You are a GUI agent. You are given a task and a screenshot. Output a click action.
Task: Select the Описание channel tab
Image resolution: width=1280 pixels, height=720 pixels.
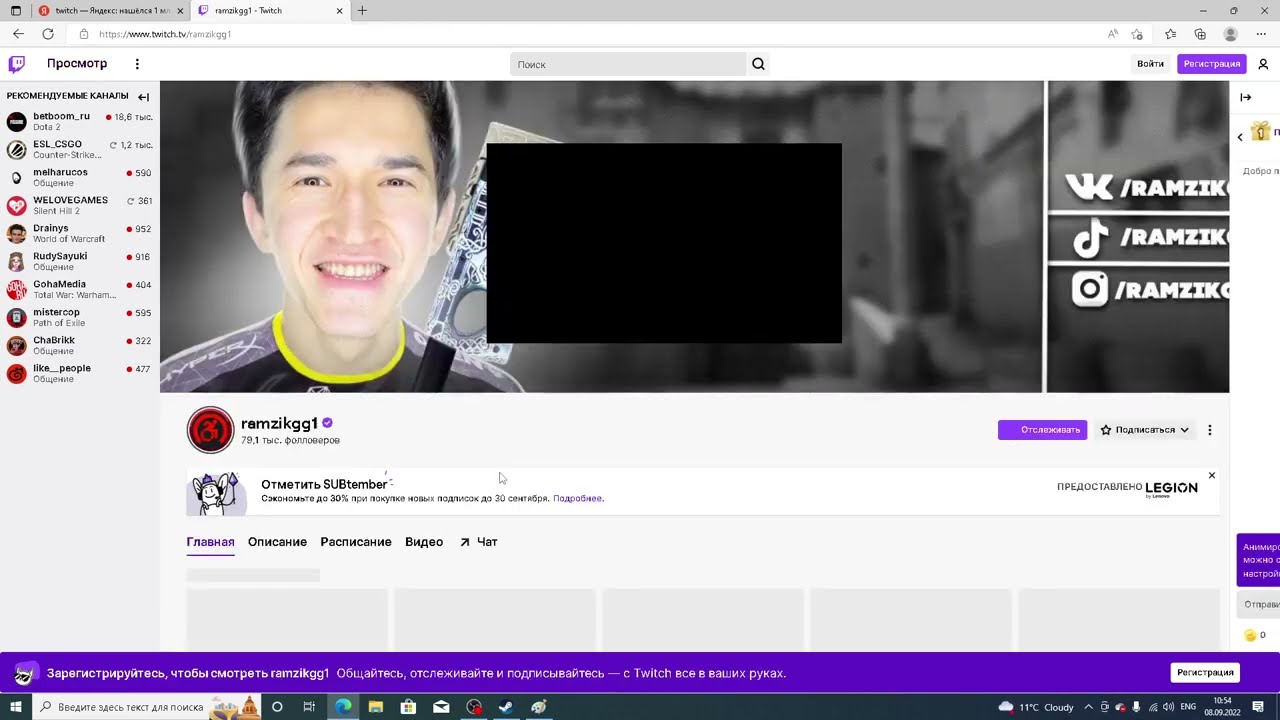277,542
